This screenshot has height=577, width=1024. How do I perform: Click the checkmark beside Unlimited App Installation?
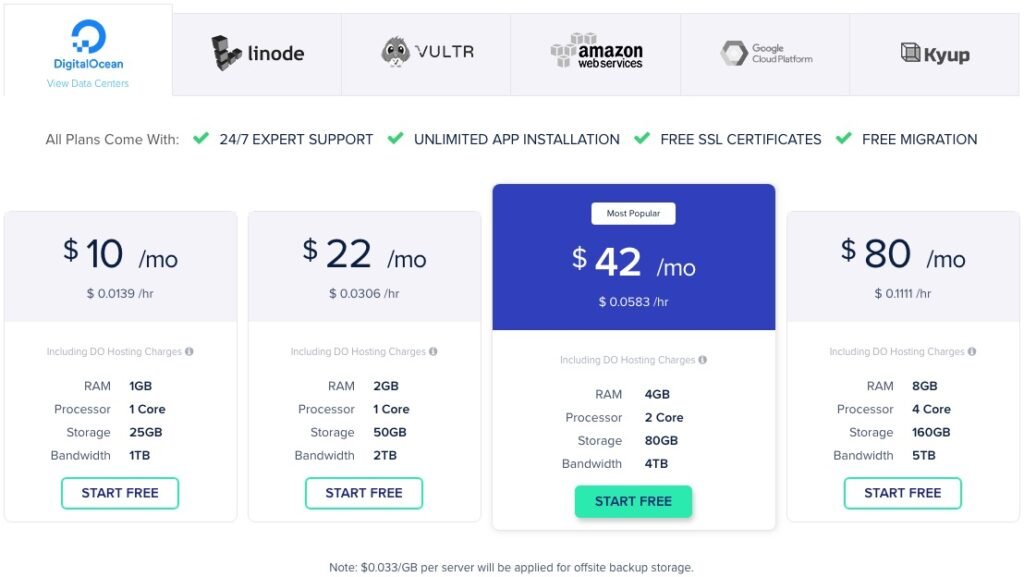click(x=394, y=139)
